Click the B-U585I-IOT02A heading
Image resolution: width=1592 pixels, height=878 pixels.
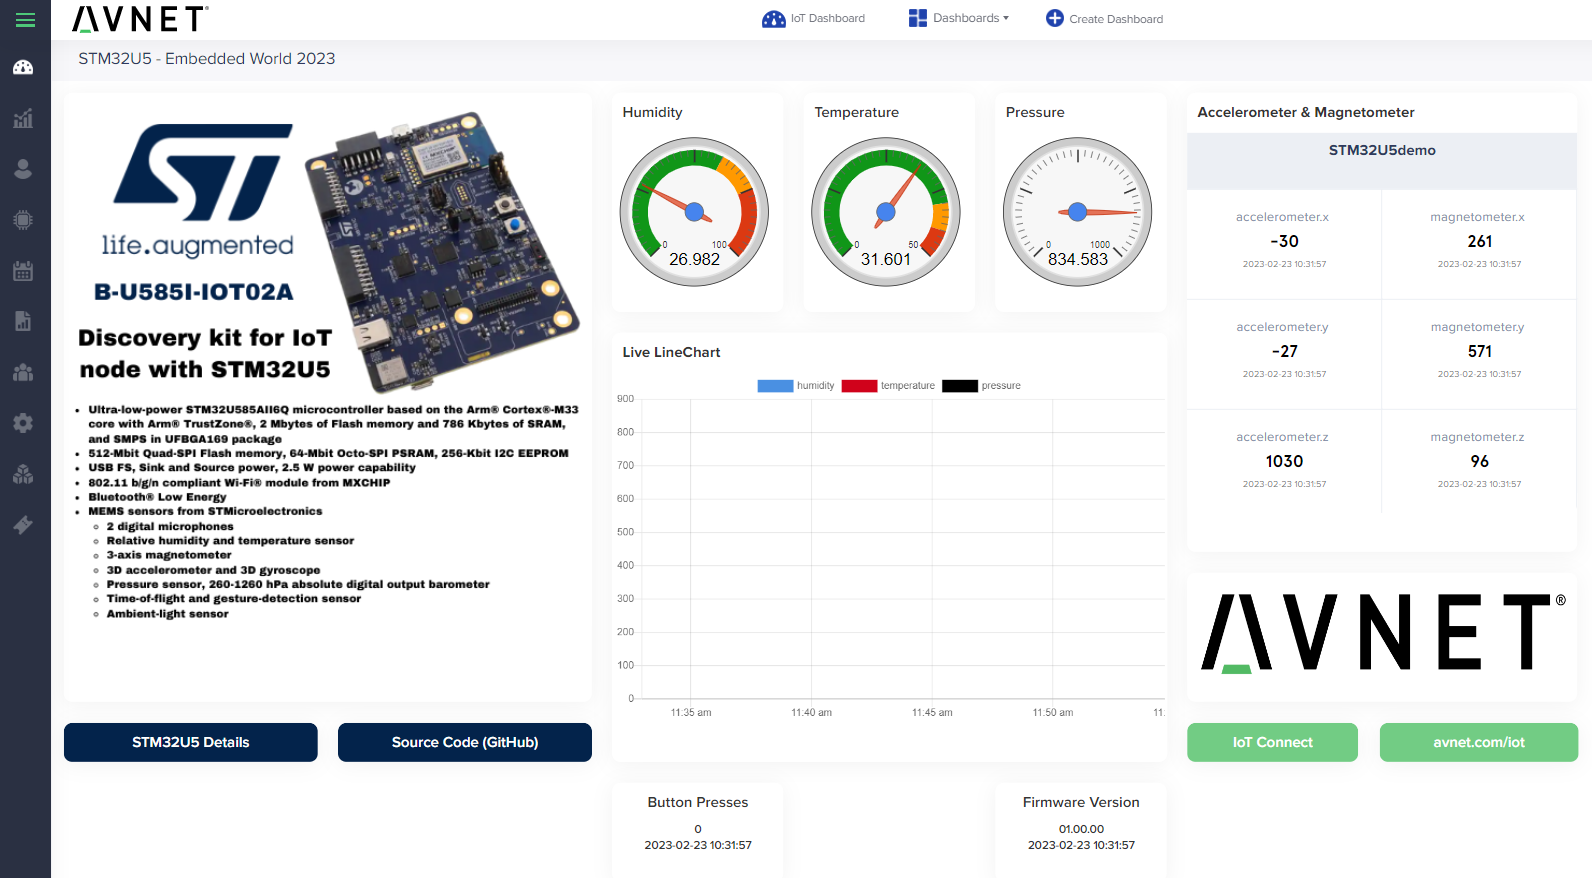194,292
